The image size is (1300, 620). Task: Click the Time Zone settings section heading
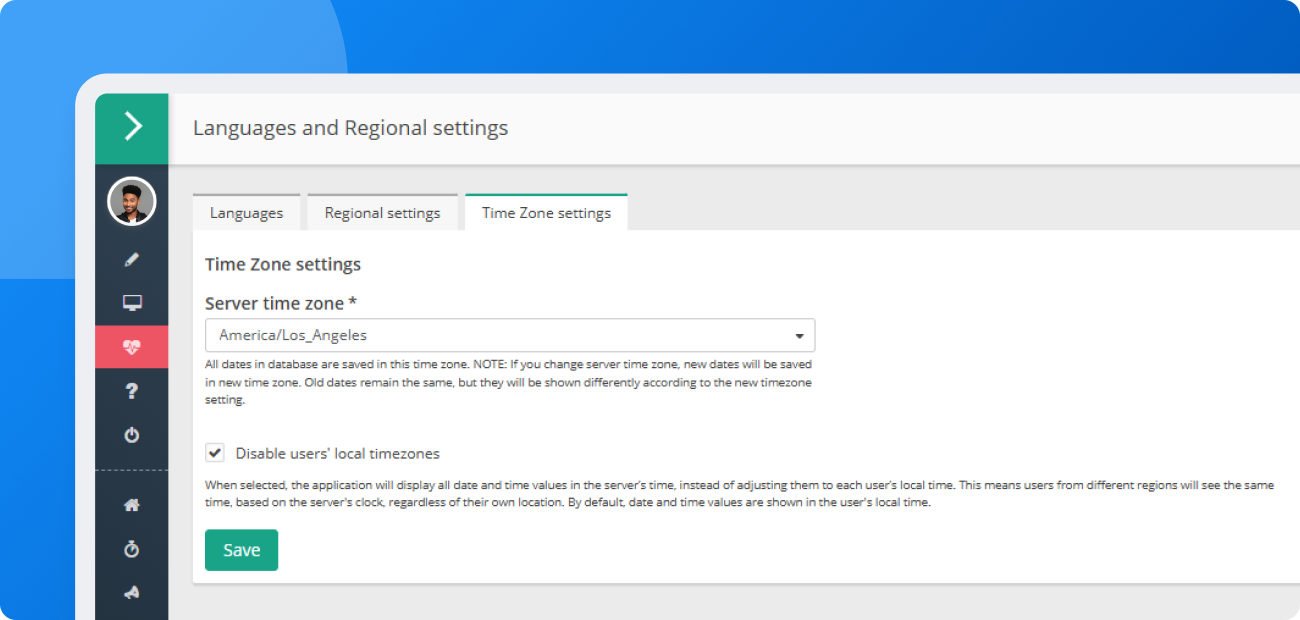pos(283,265)
